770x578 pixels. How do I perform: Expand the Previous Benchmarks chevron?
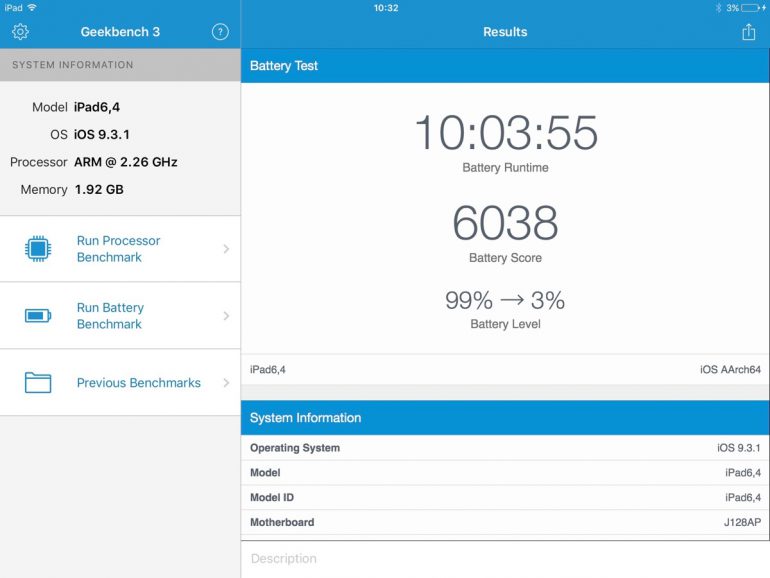(226, 383)
